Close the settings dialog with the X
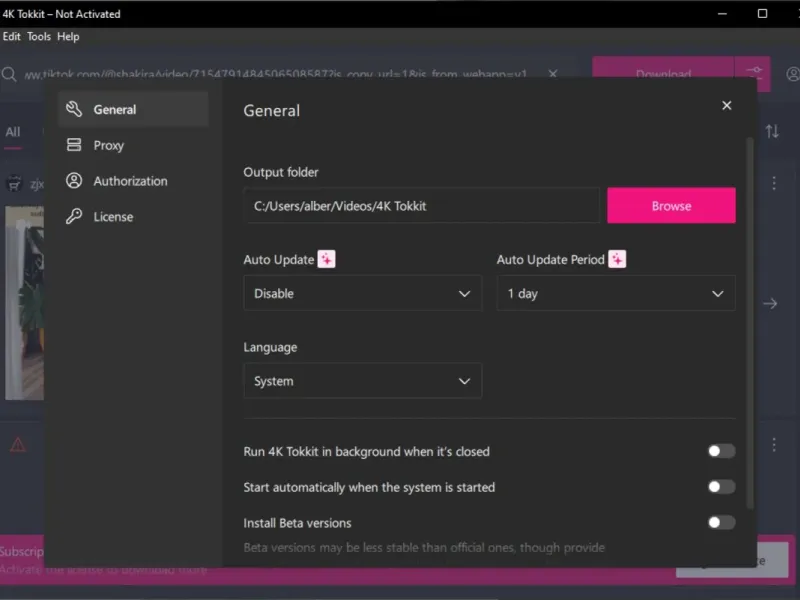The image size is (800, 600). (727, 106)
